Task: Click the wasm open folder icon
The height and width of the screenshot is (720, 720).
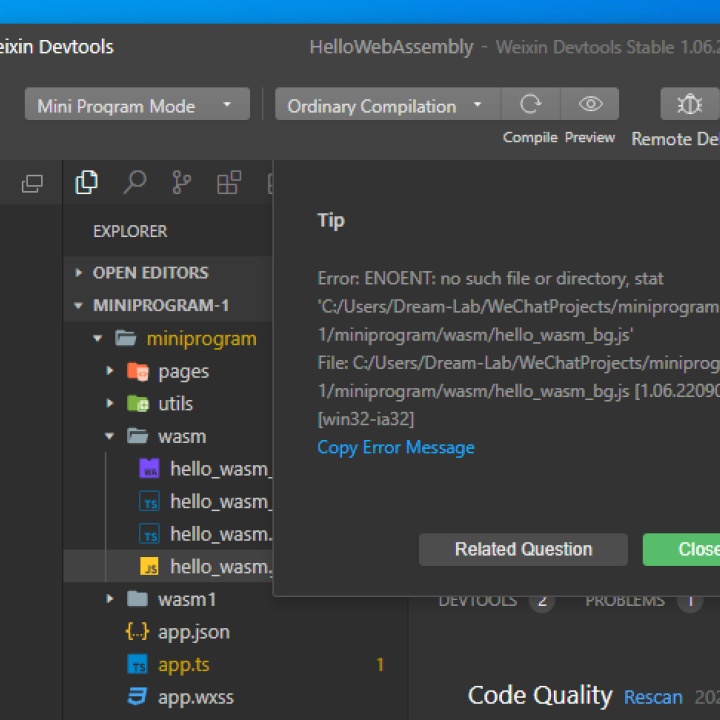Action: coord(137,436)
